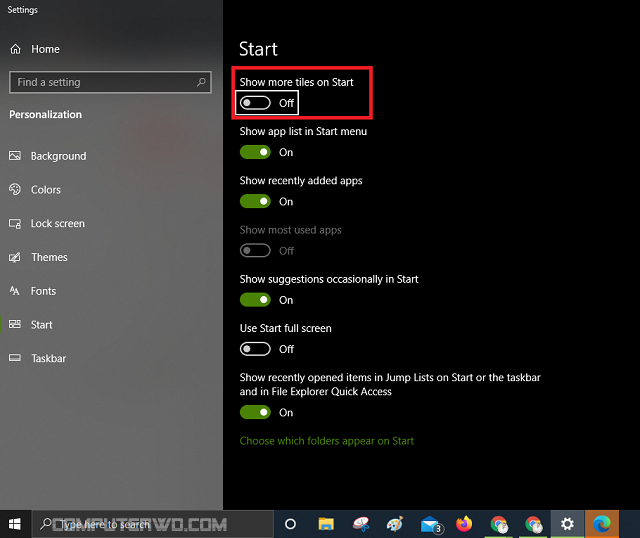Disable Show recently added apps
This screenshot has height=538, width=640.
click(255, 201)
